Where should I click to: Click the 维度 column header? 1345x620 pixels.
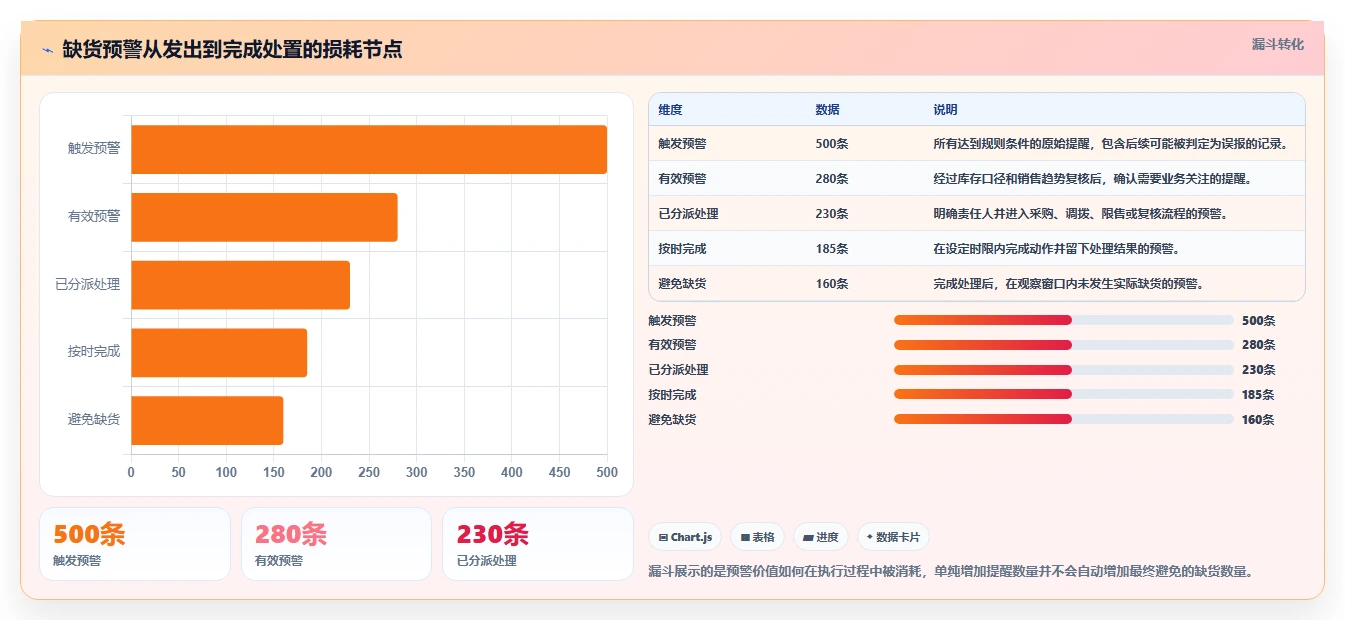670,110
